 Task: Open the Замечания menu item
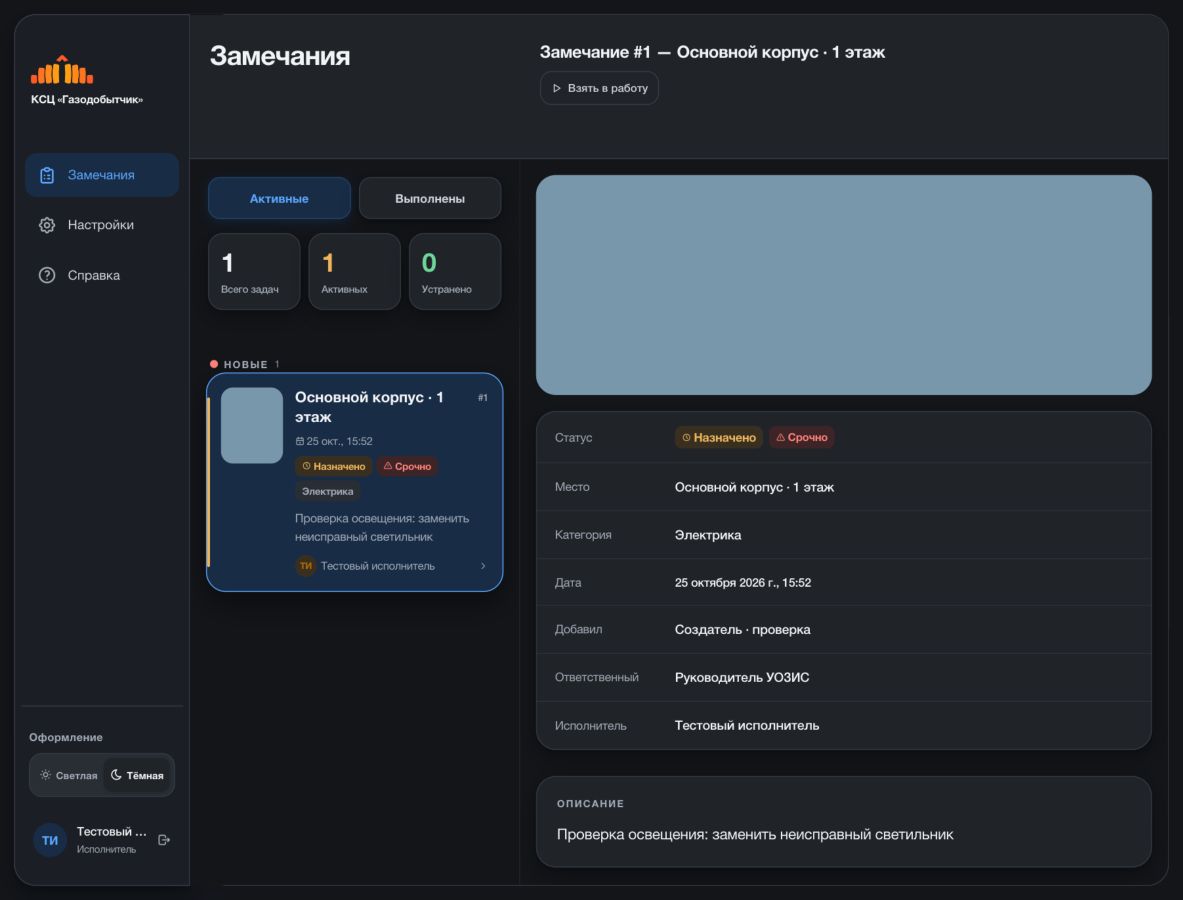coord(102,175)
